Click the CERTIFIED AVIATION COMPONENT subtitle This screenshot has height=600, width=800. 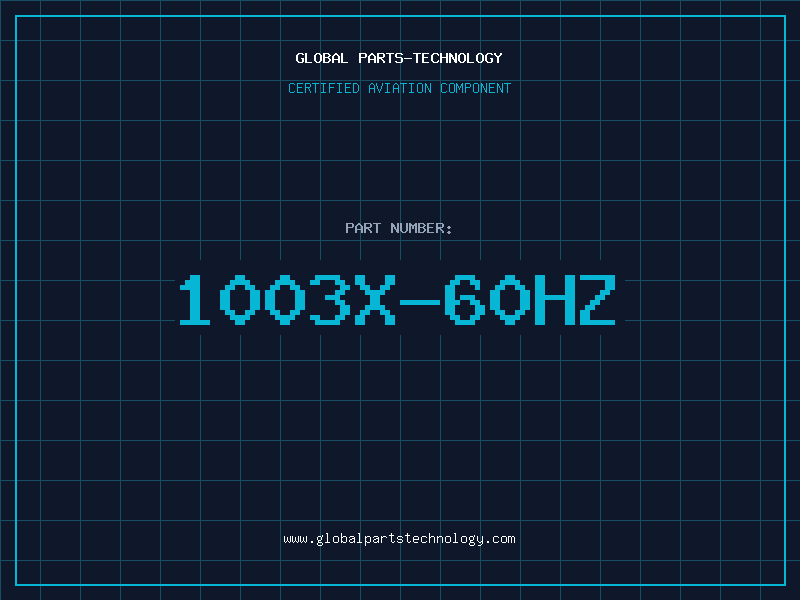[399, 88]
